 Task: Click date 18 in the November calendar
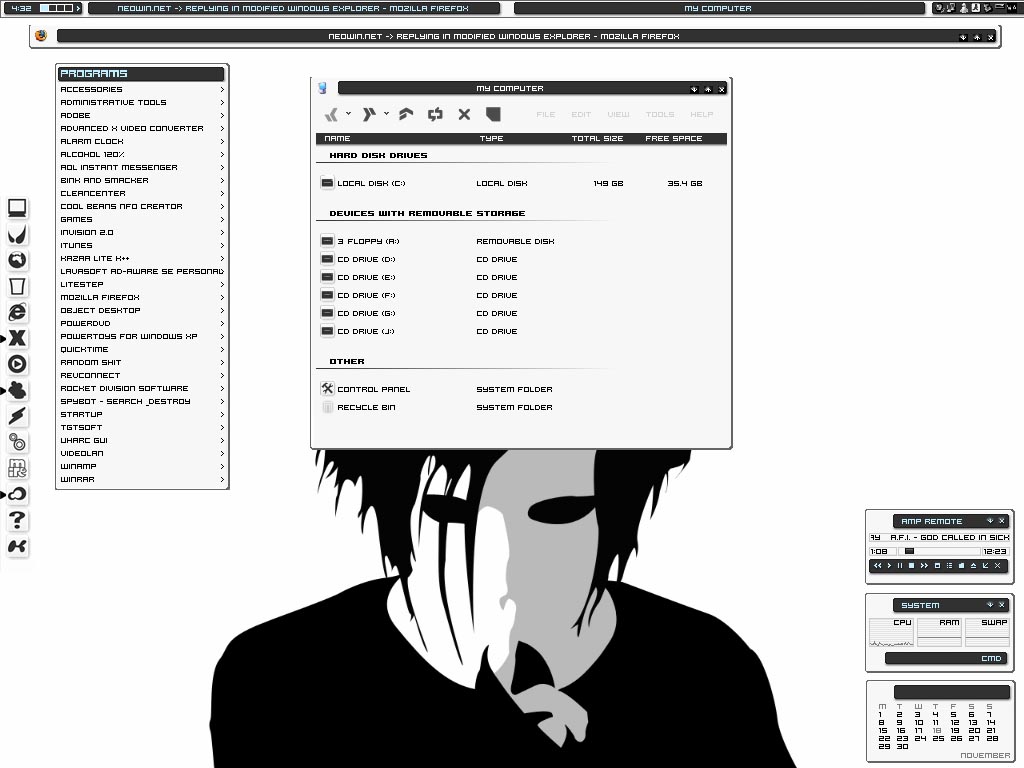pos(937,731)
